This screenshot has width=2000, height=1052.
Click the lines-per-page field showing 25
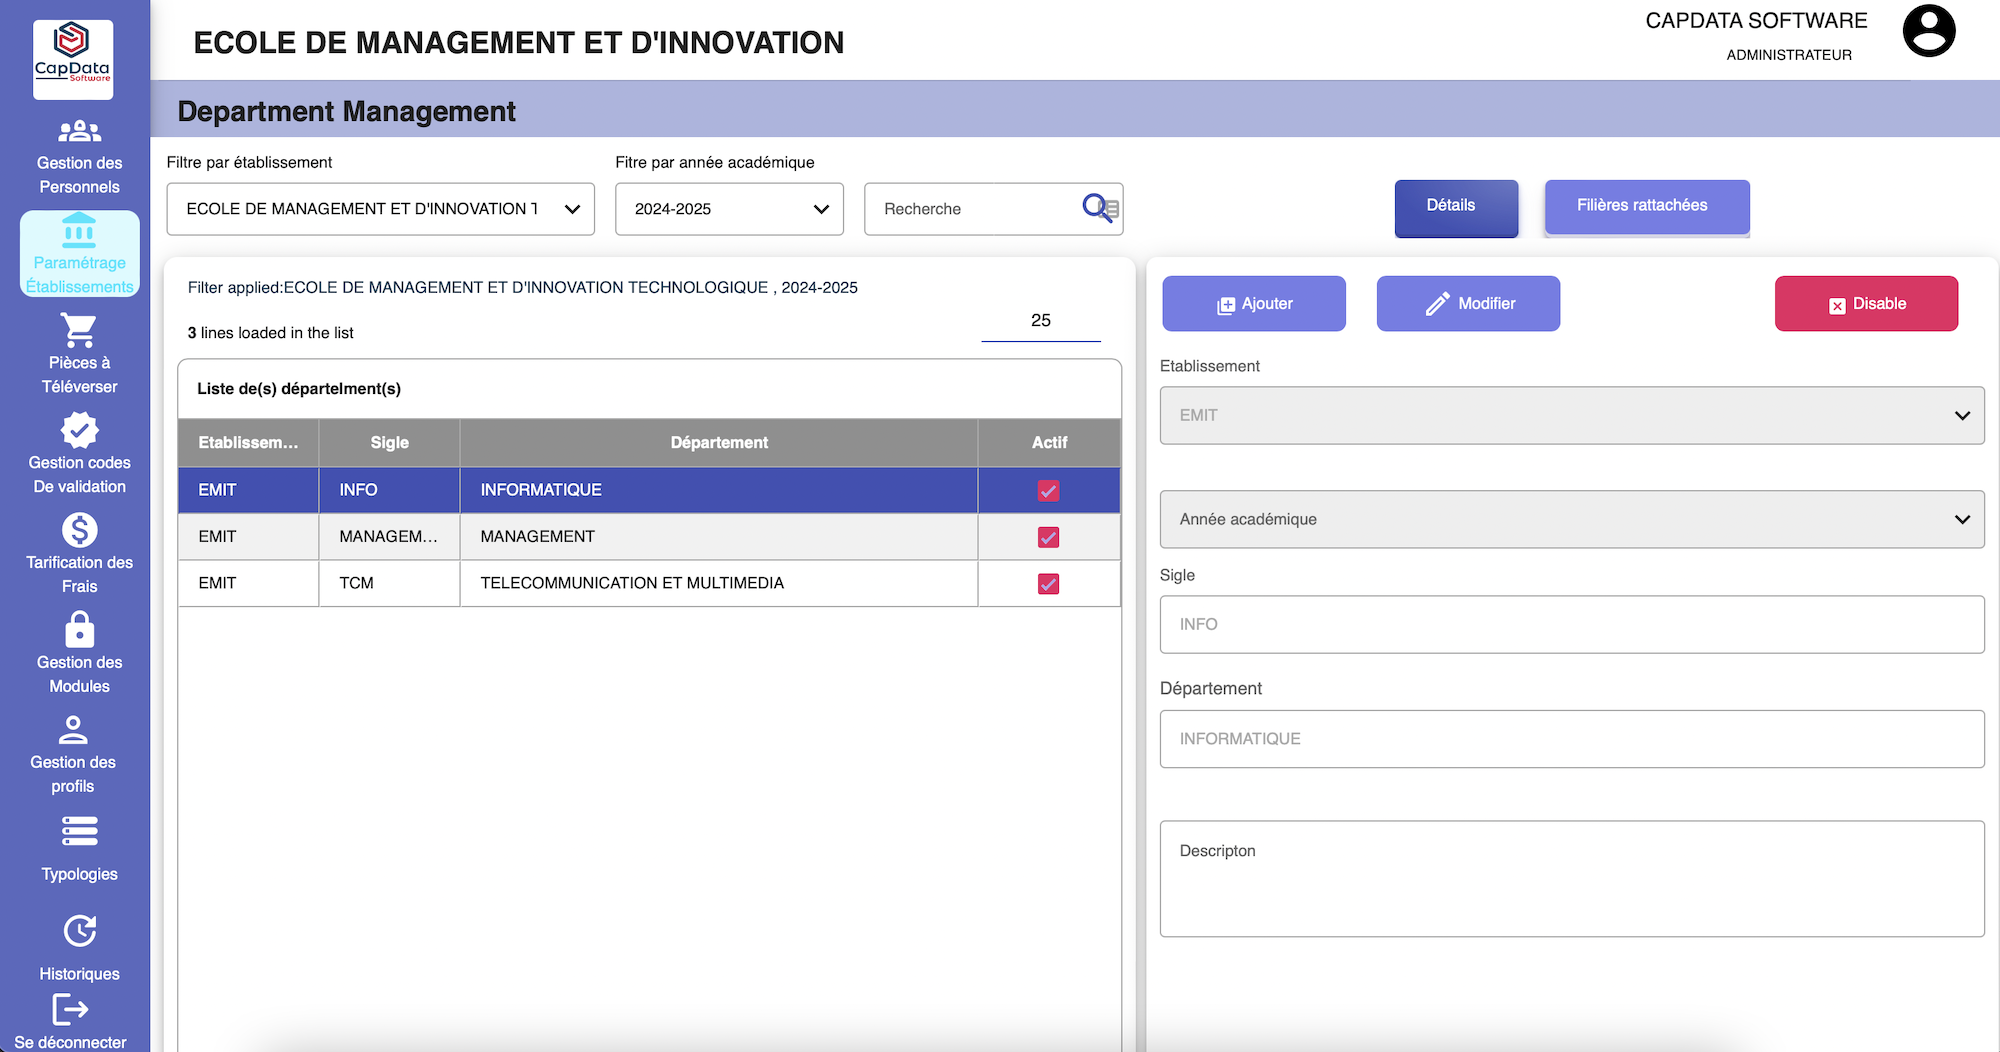click(x=1041, y=321)
